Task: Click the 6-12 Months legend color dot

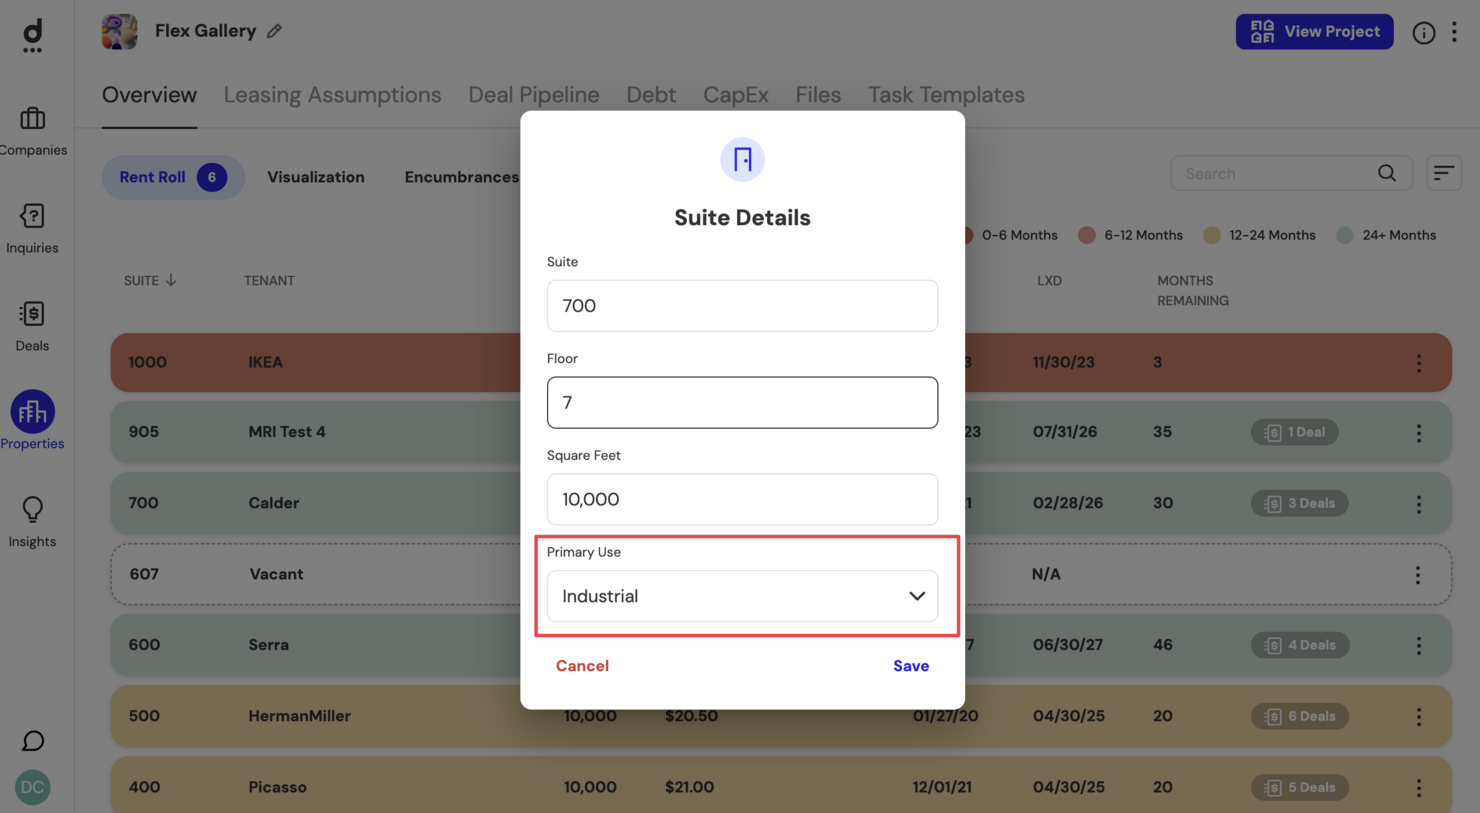Action: (x=1087, y=235)
